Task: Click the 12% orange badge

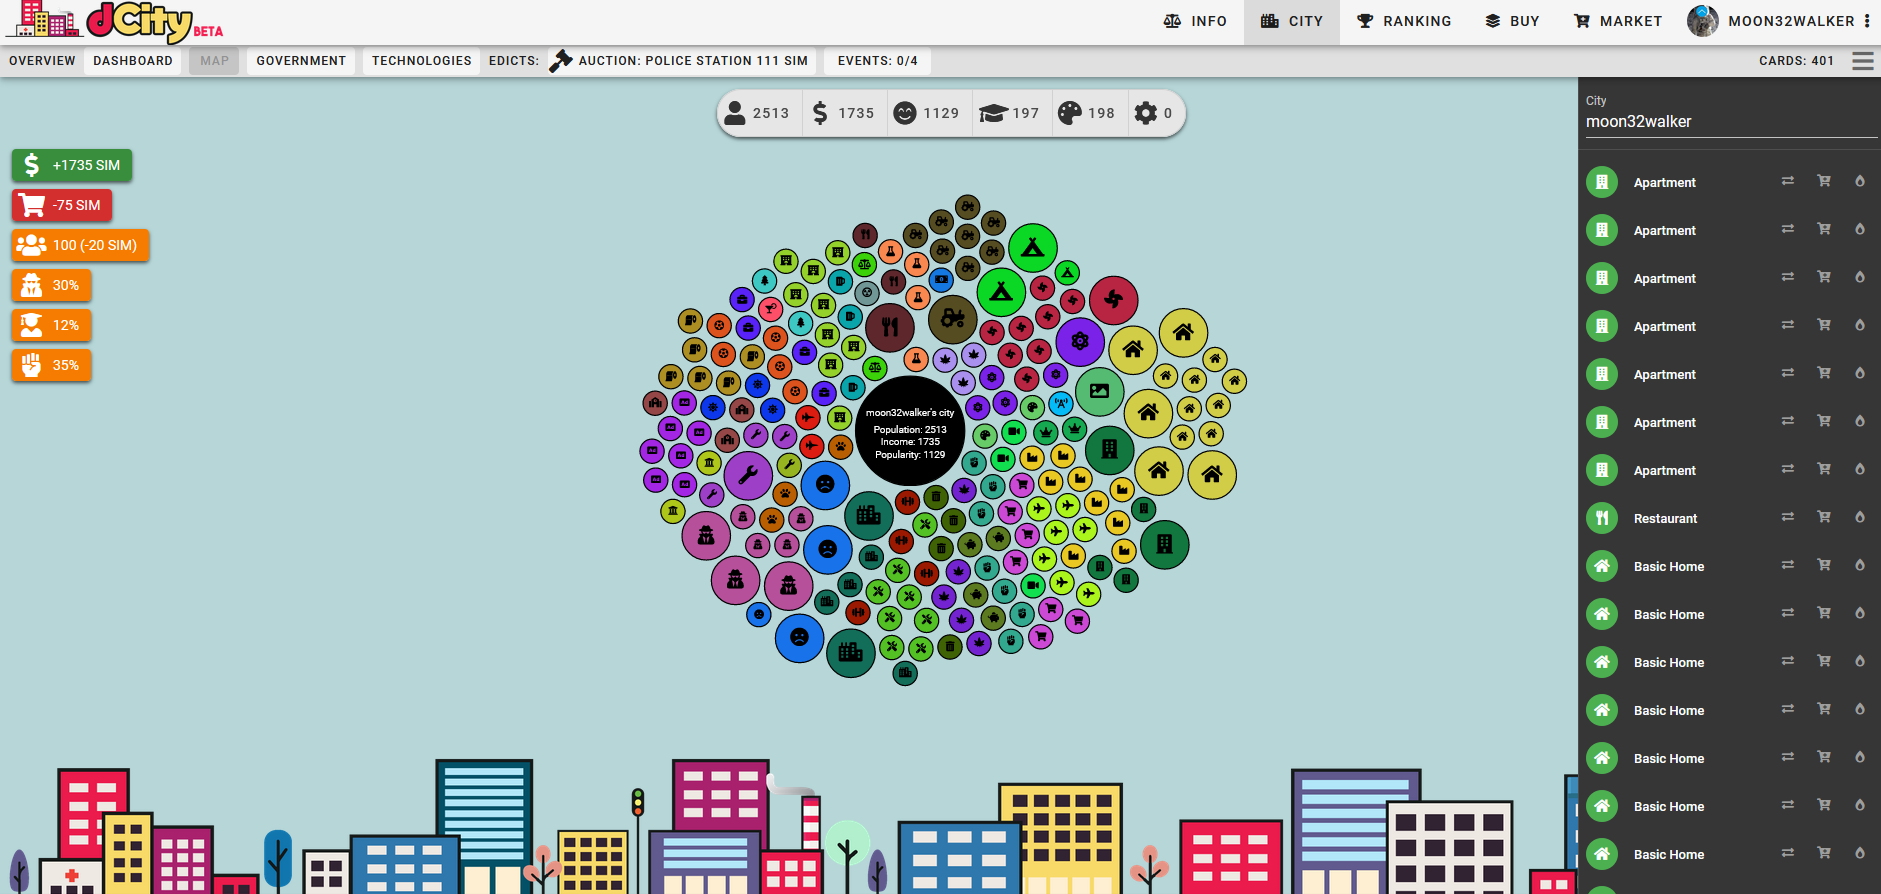Action: click(x=52, y=325)
